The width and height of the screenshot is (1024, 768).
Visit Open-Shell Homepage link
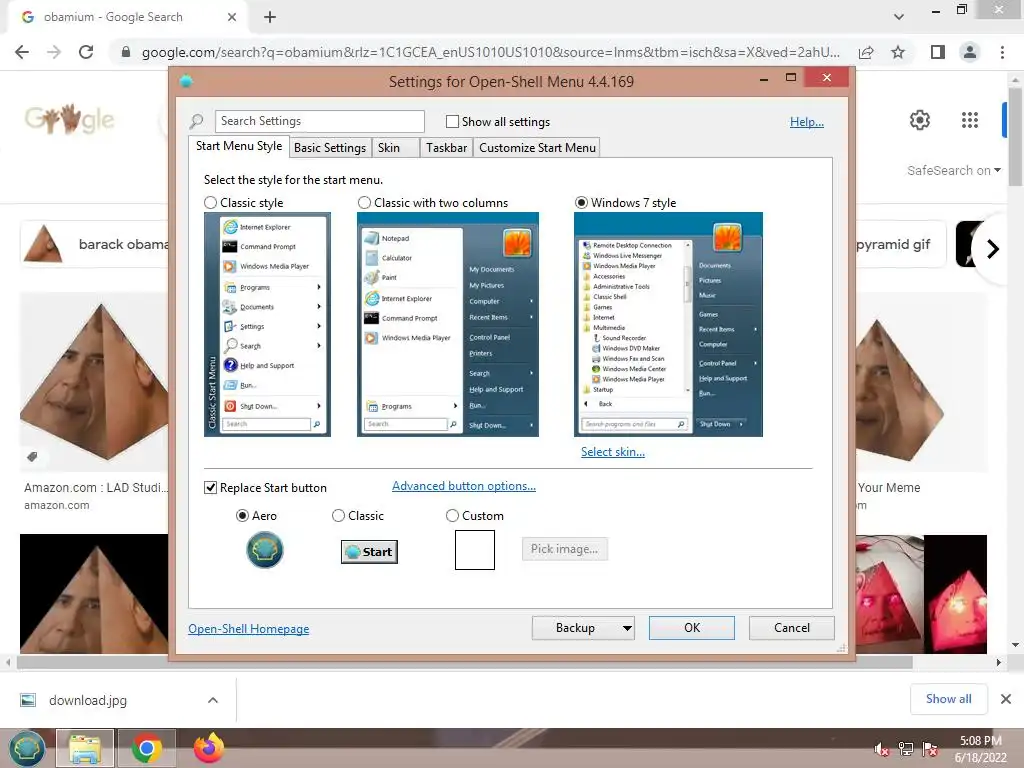coord(249,629)
